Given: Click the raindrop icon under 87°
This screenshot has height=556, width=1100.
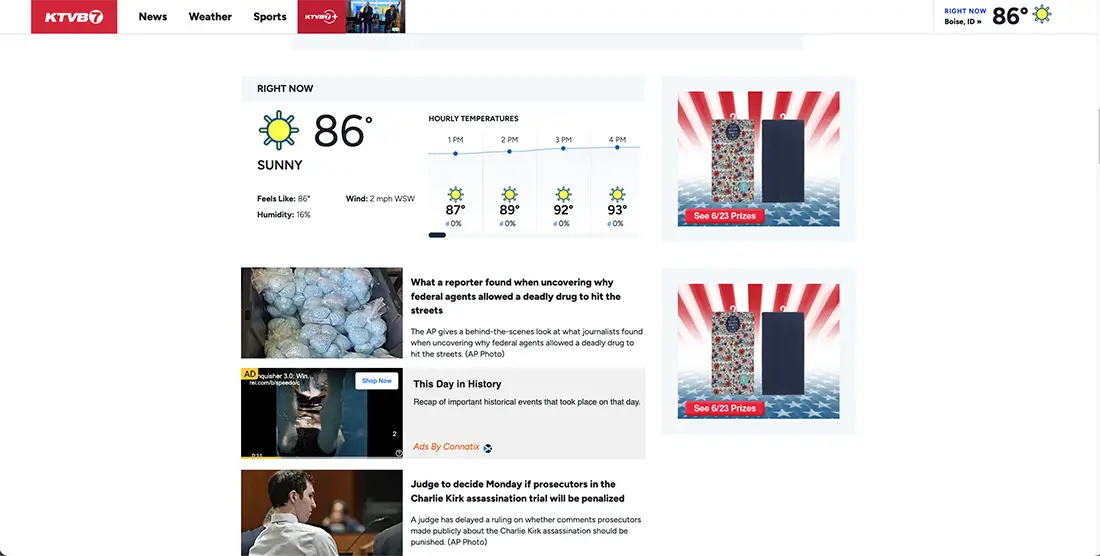Looking at the screenshot, I should tap(448, 224).
